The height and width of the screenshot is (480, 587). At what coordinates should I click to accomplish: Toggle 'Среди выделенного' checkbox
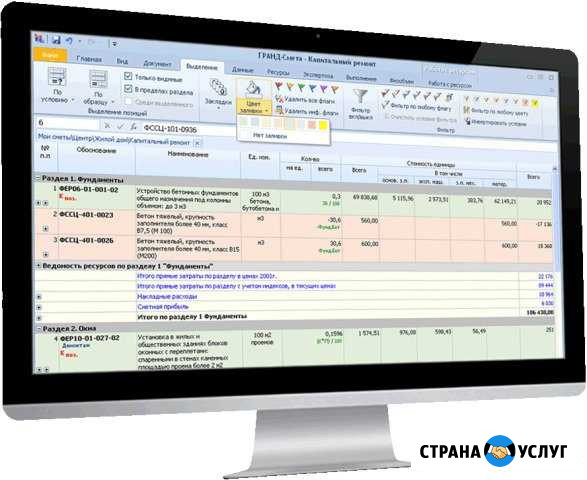[128, 101]
